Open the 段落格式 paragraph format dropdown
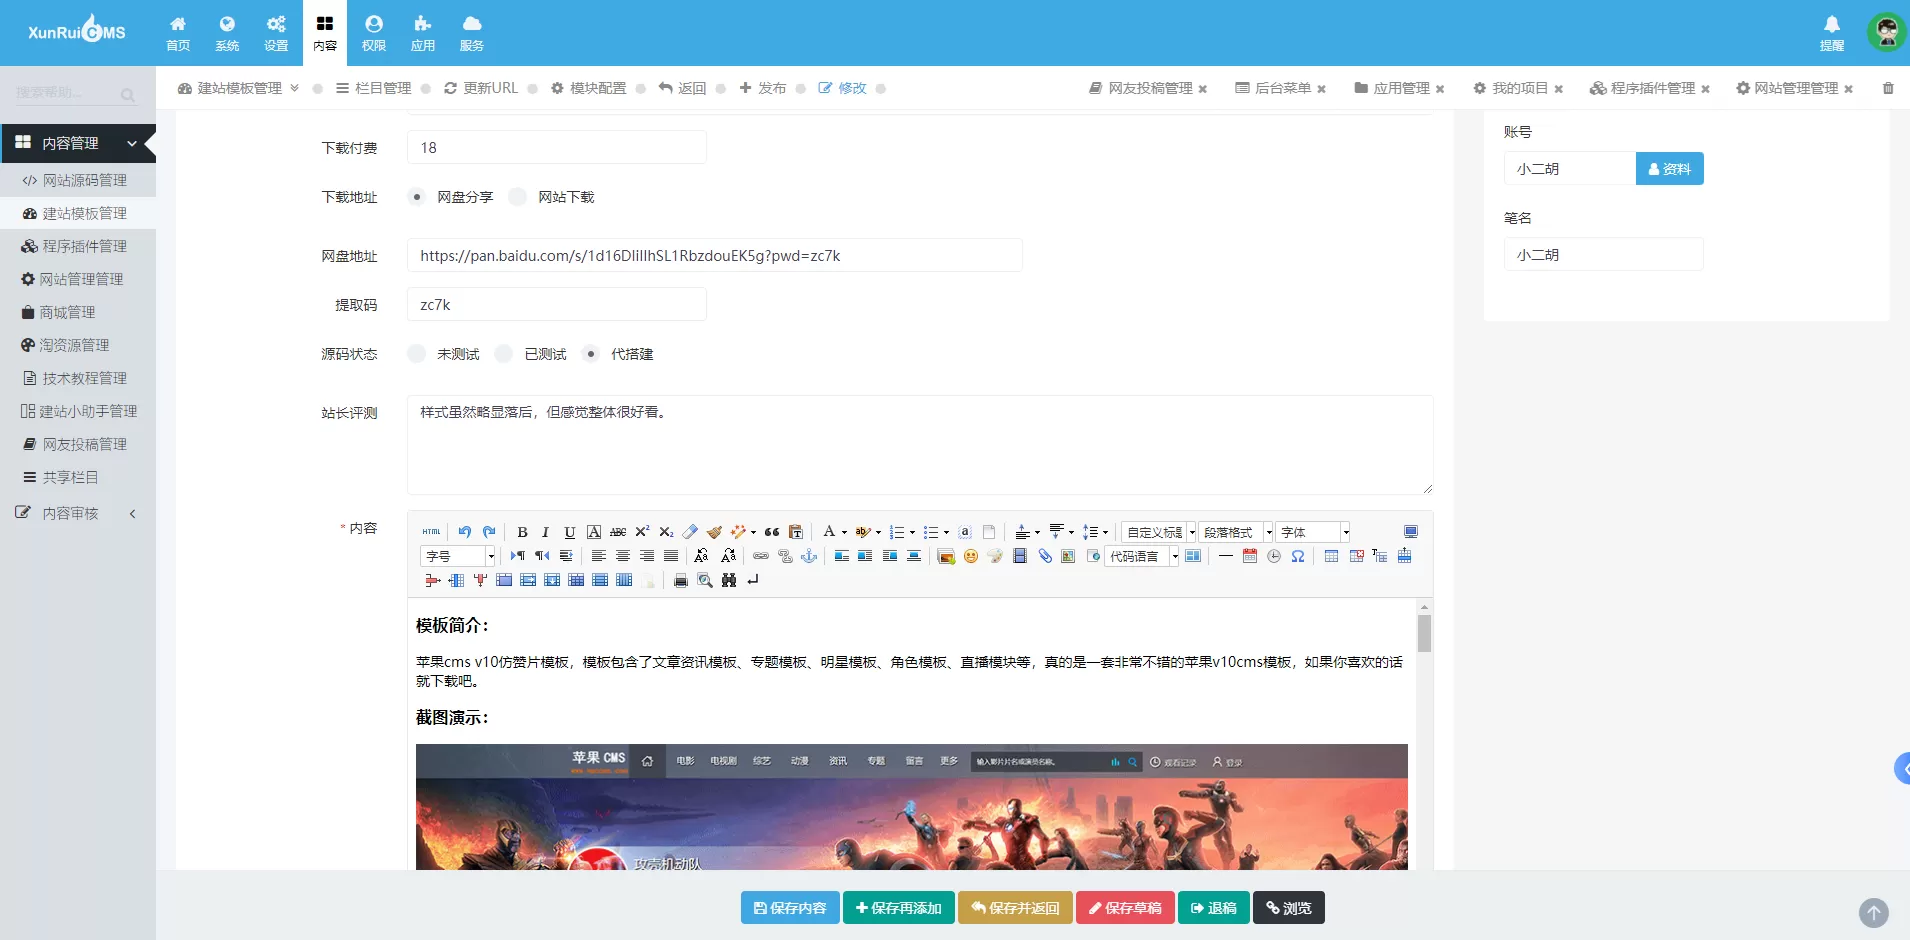Viewport: 1910px width, 940px height. tap(1236, 532)
